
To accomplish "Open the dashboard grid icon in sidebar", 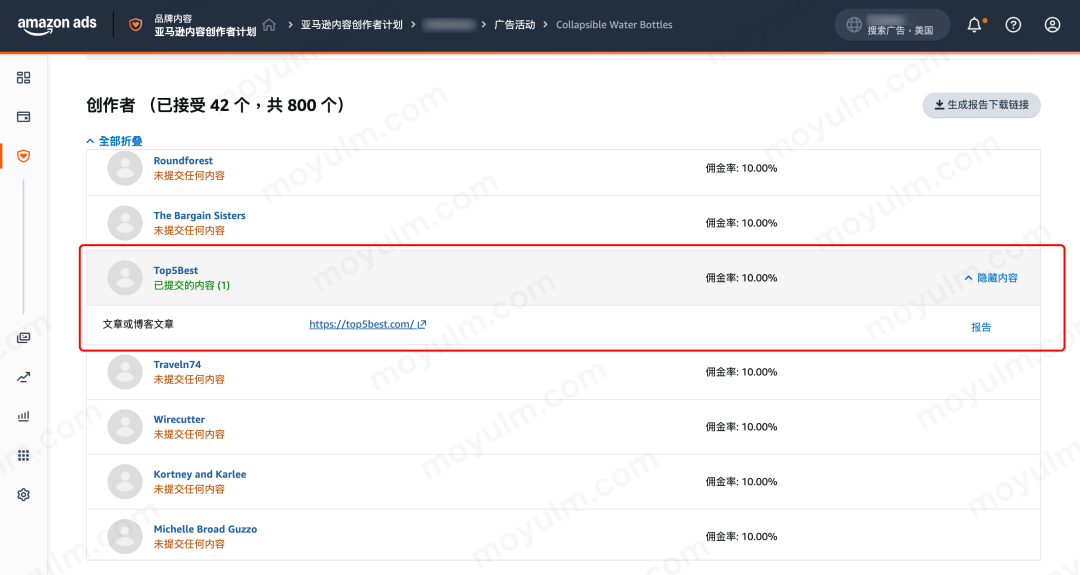I will (x=23, y=78).
